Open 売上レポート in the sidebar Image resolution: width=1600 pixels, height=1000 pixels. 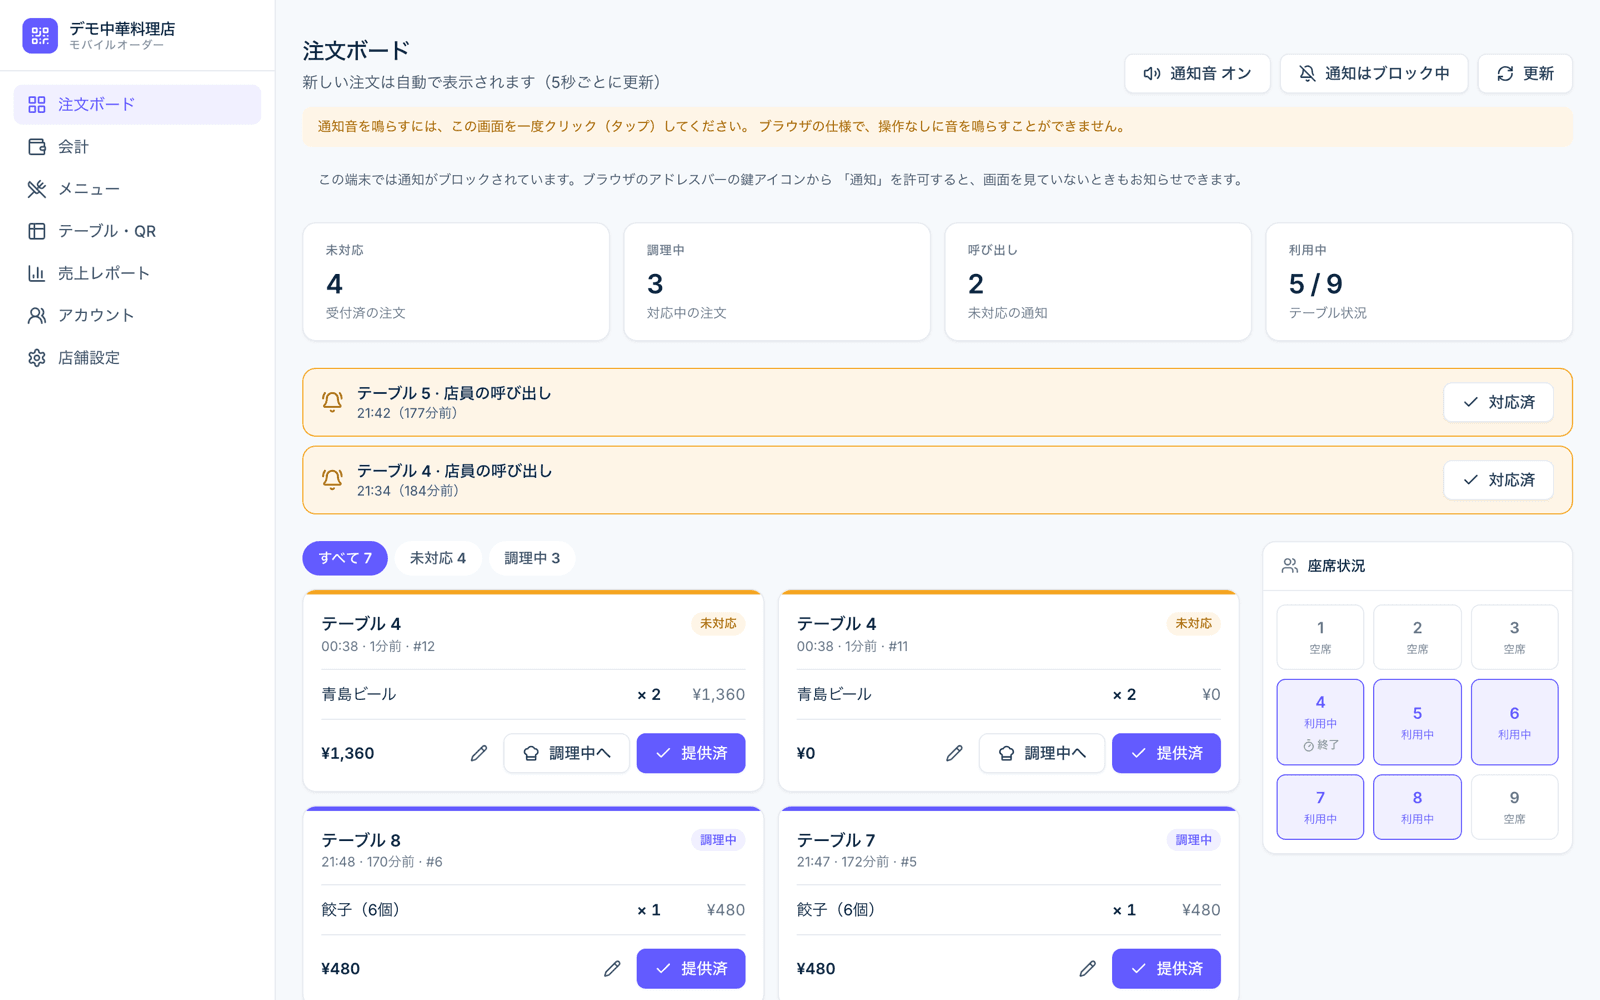click(x=137, y=273)
